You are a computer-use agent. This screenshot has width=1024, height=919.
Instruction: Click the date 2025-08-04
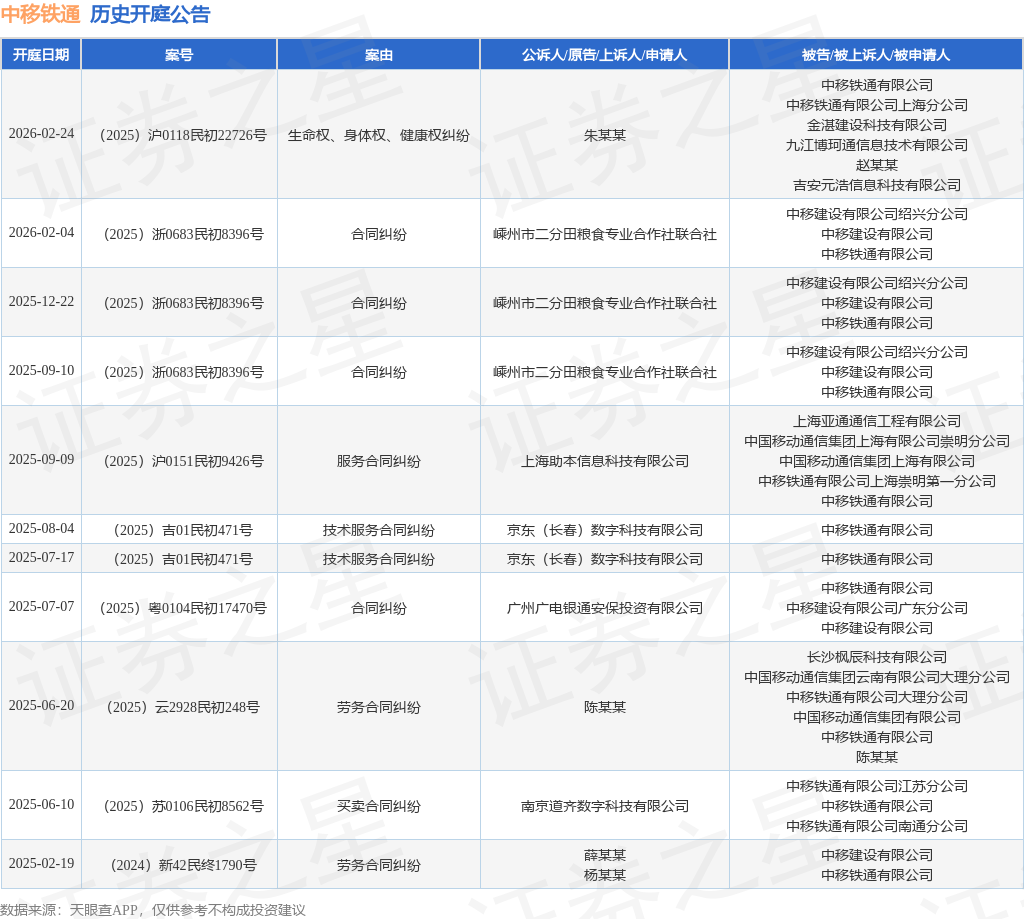(x=41, y=528)
